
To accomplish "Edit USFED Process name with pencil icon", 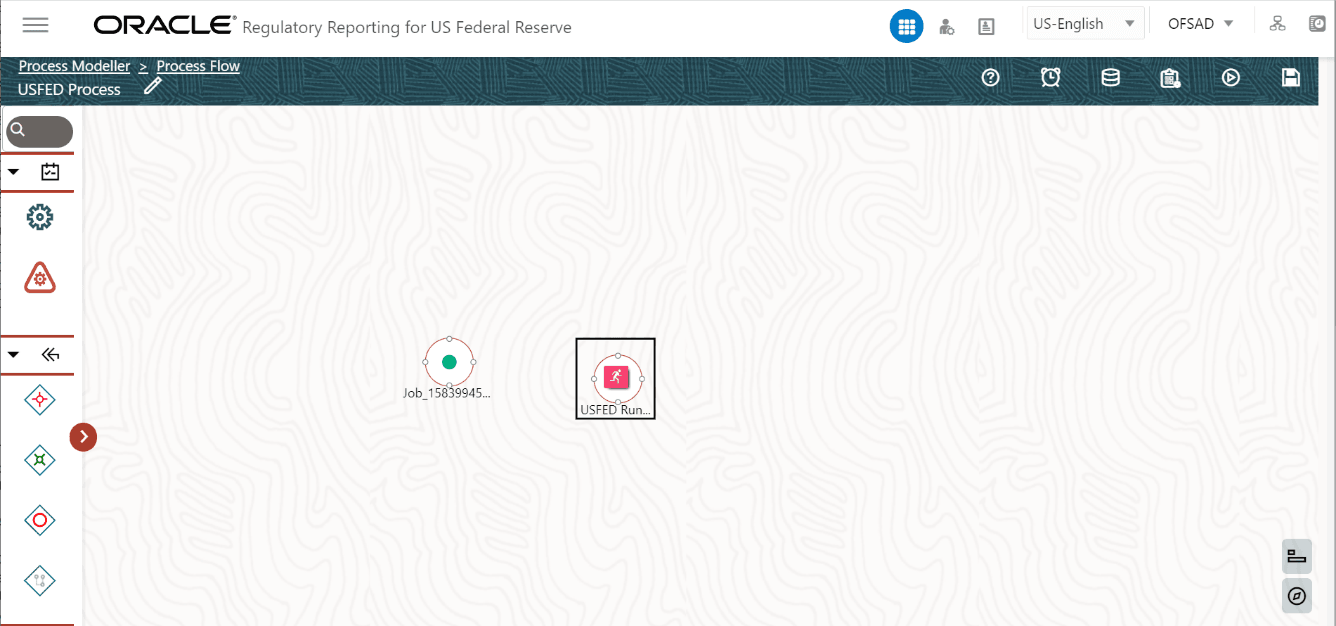I will pos(152,86).
